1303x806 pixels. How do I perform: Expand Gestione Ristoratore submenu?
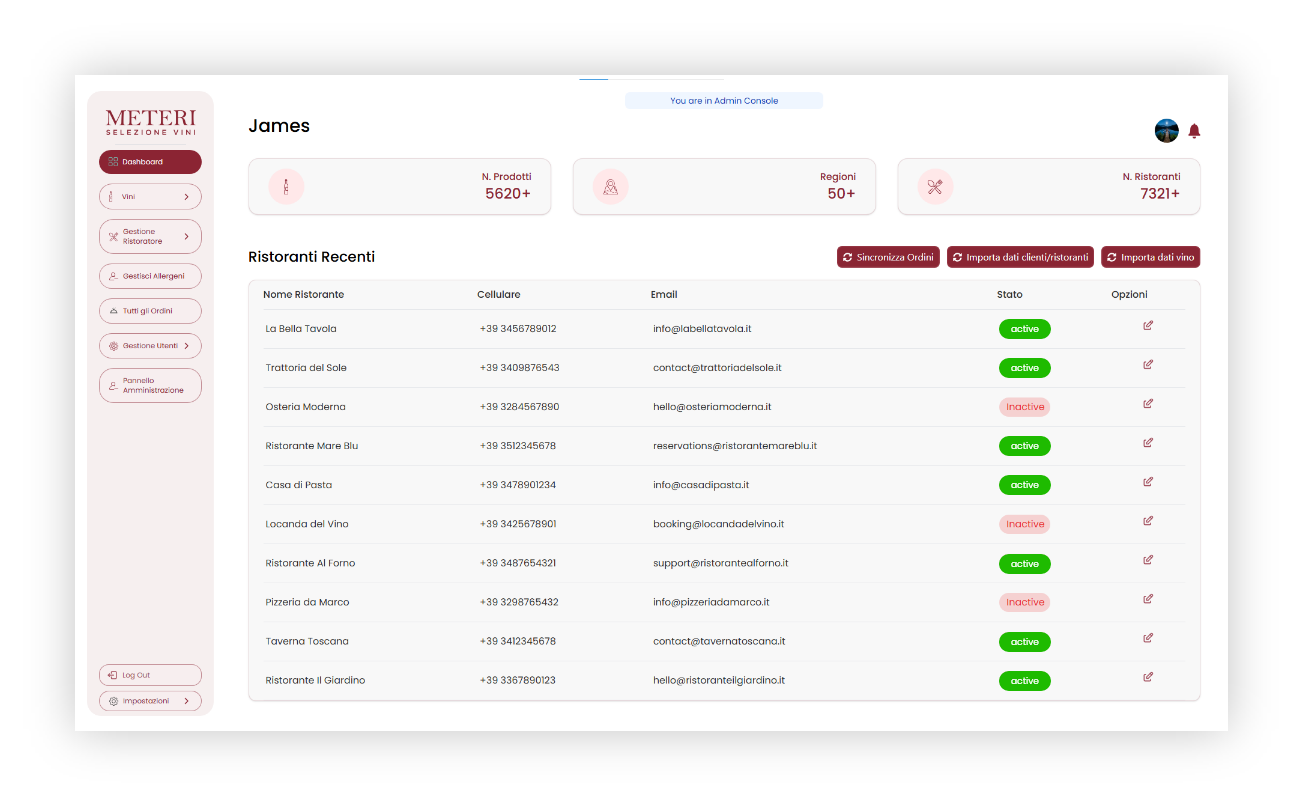[150, 237]
